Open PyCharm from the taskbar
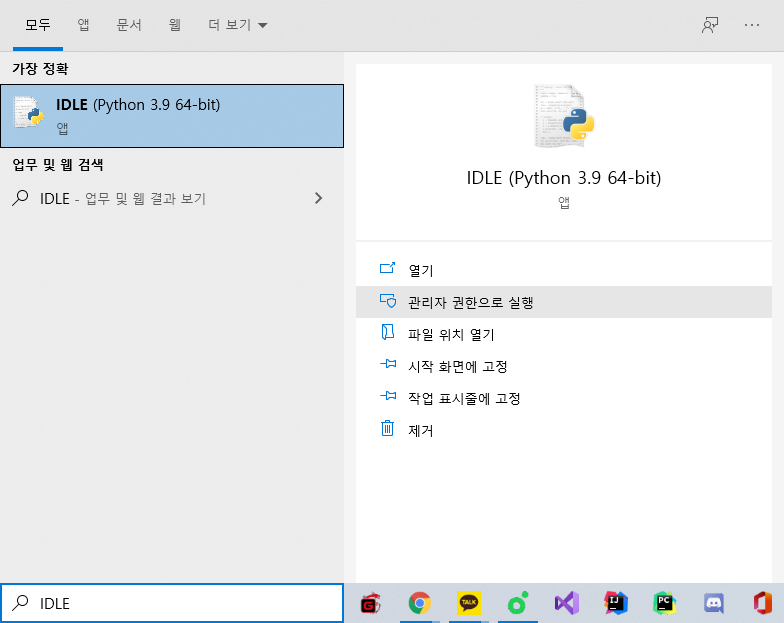784x623 pixels. pyautogui.click(x=664, y=603)
